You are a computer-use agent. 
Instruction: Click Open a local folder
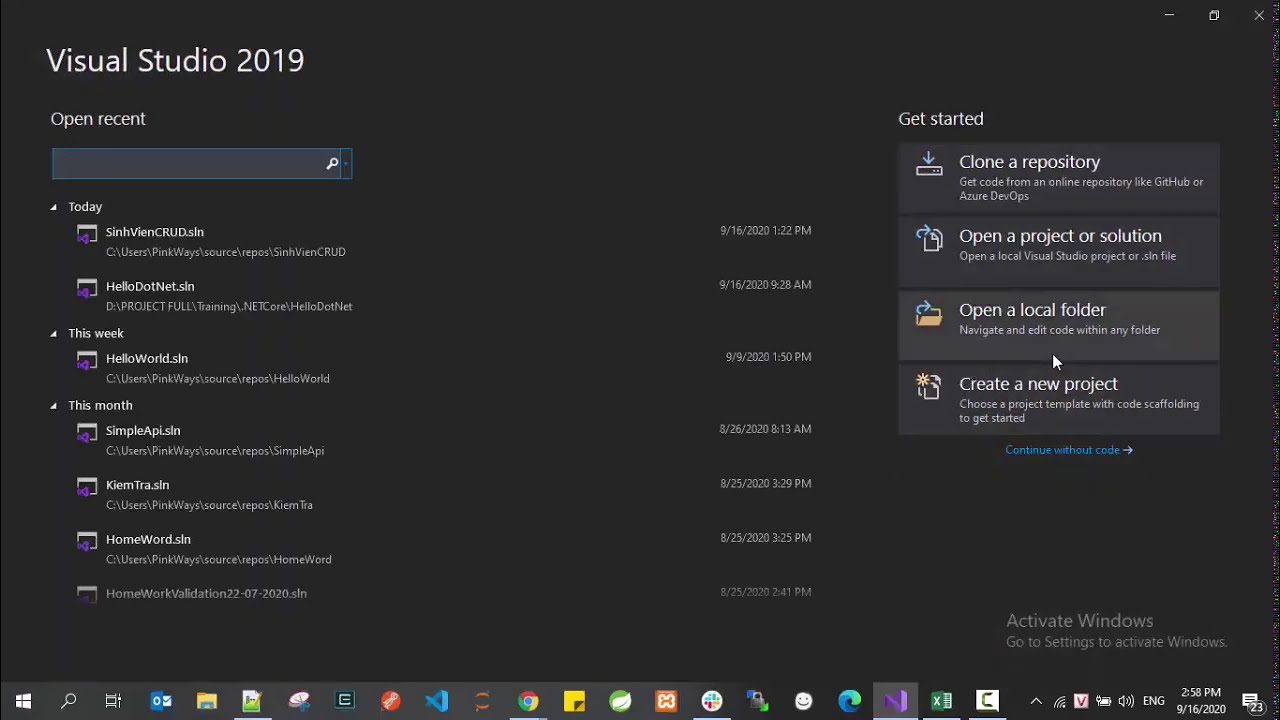(1059, 326)
